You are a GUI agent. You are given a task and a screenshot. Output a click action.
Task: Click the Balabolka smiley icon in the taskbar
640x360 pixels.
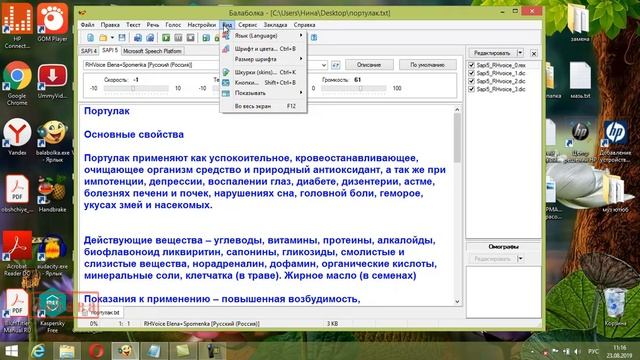pos(125,351)
